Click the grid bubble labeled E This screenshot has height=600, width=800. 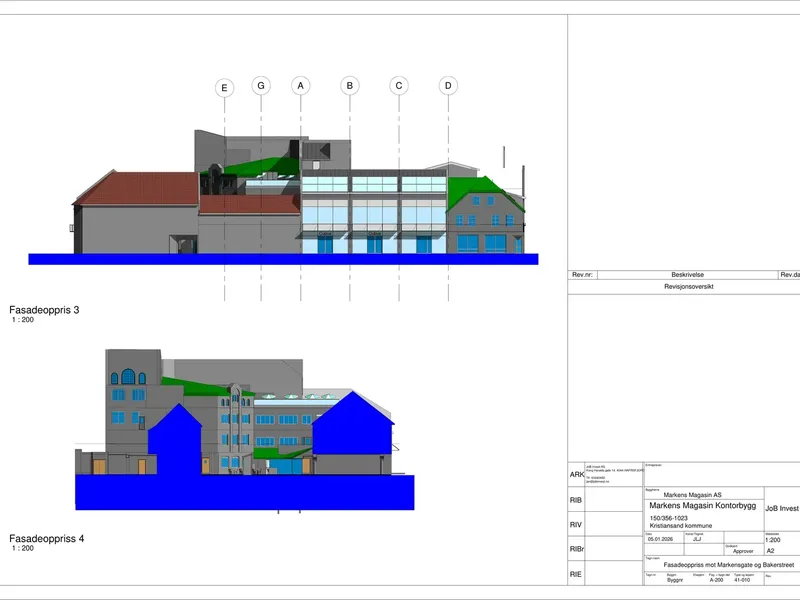click(x=224, y=88)
